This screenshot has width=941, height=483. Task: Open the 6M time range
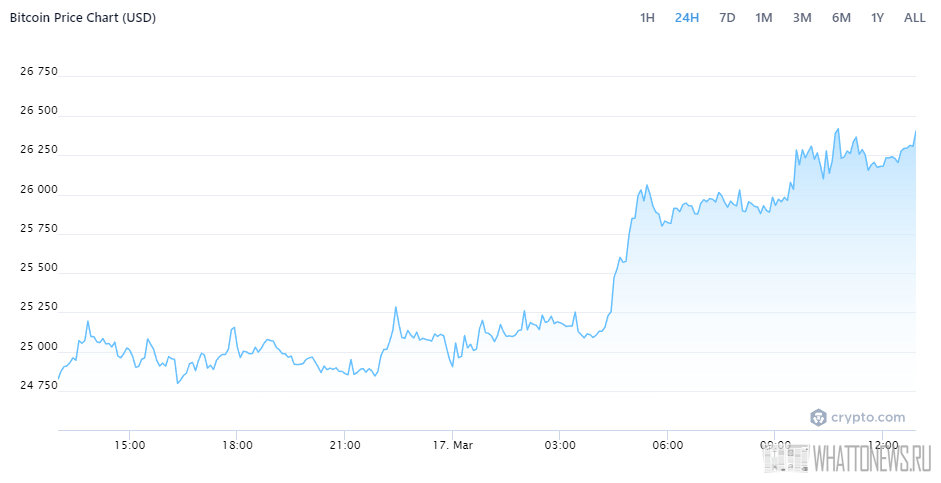point(841,17)
